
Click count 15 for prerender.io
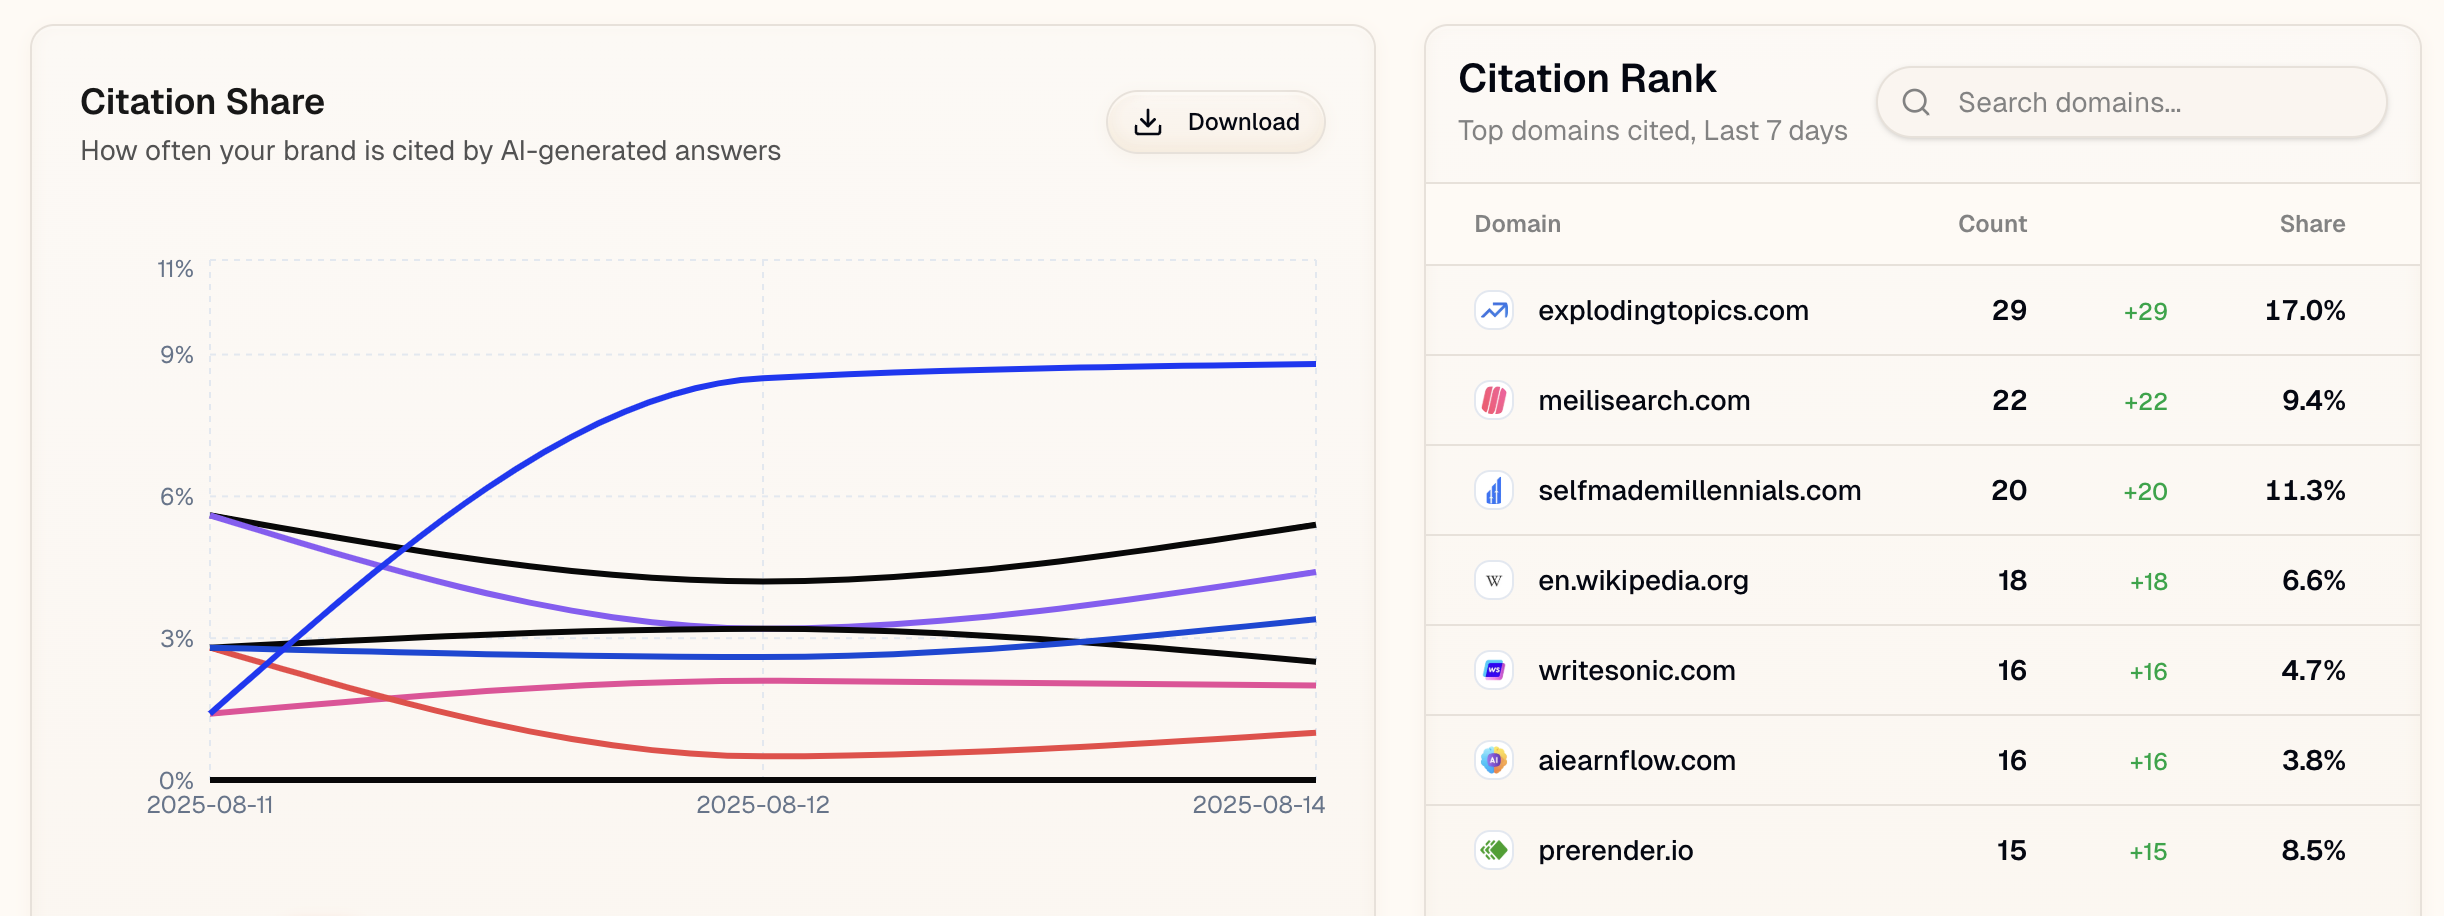2012,850
